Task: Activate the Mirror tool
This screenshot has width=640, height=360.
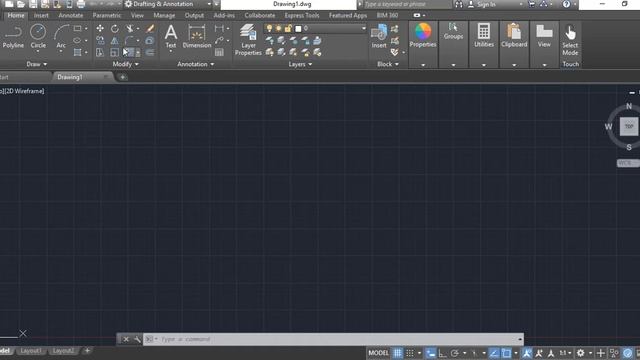Action: 115,40
